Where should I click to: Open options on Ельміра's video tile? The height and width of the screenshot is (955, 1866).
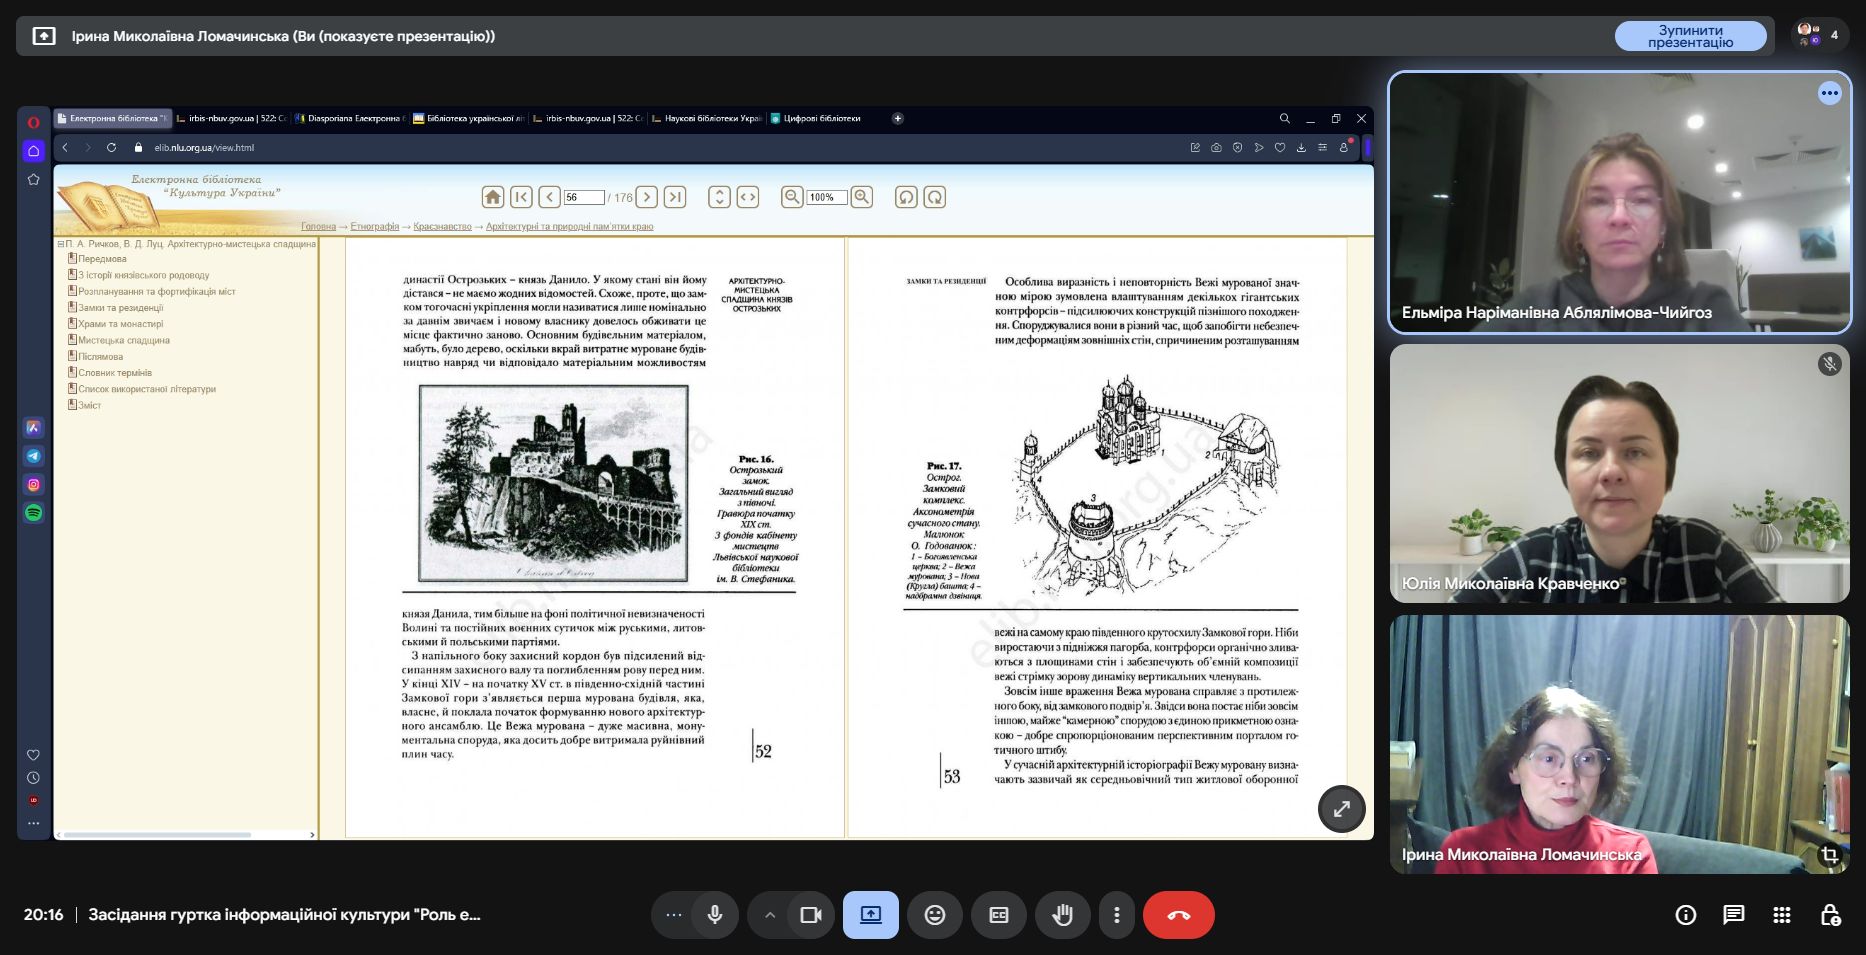point(1829,93)
